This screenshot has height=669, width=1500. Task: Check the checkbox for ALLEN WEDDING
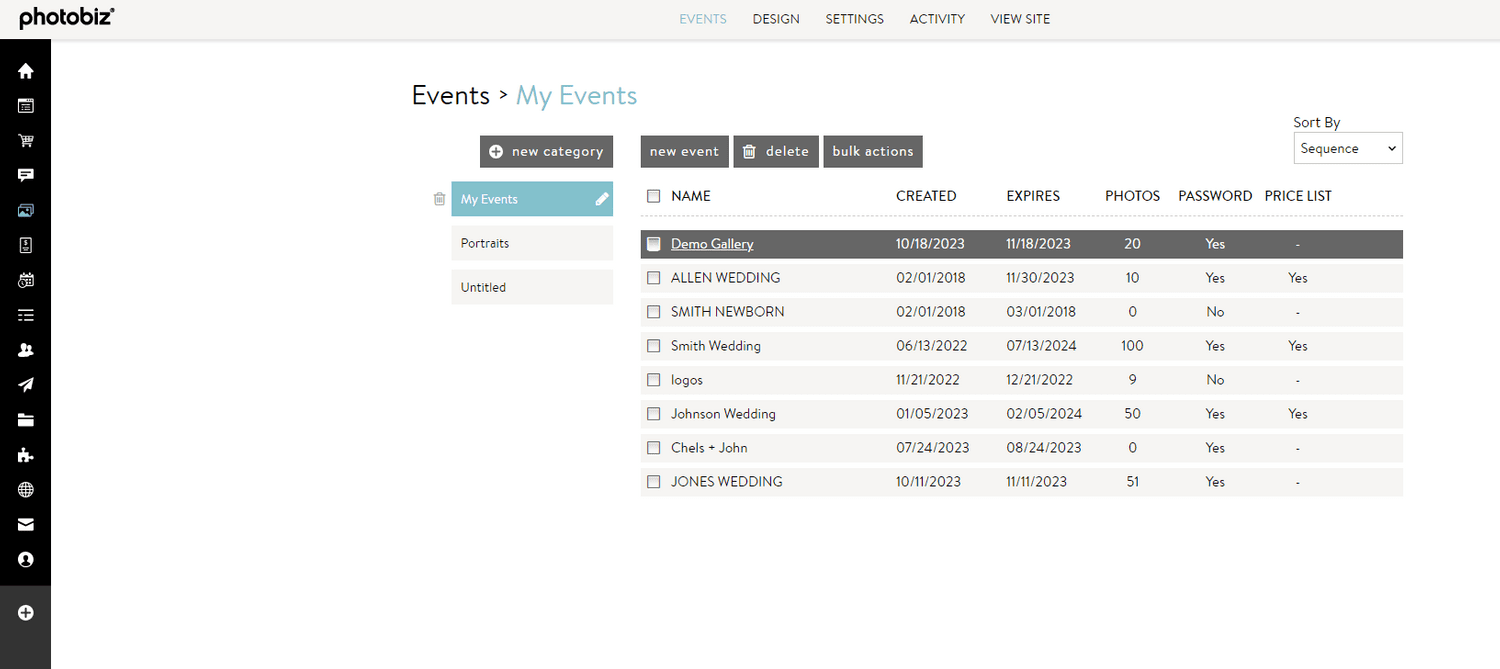click(x=654, y=277)
